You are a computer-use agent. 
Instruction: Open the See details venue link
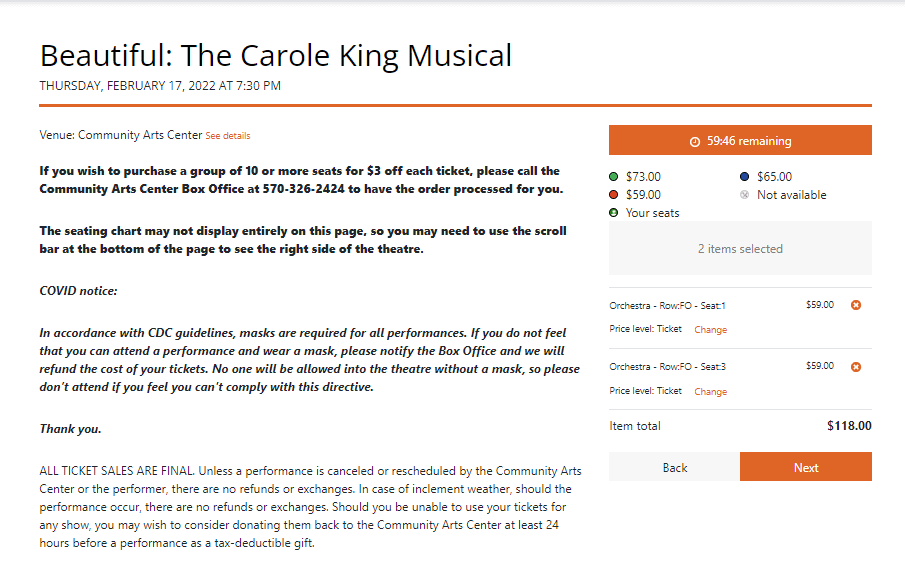tap(228, 136)
